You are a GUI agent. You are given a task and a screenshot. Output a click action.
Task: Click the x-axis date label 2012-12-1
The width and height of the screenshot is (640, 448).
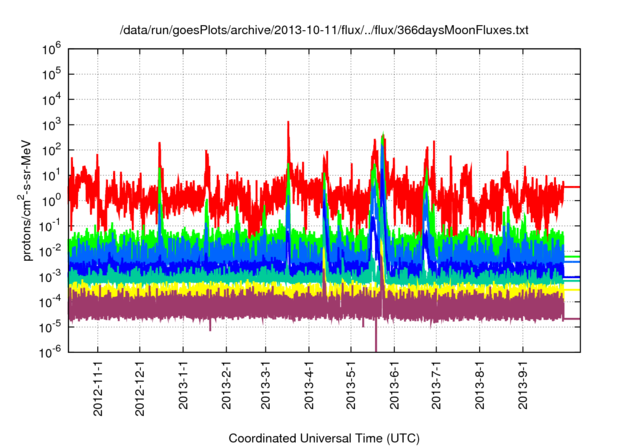[x=140, y=388]
